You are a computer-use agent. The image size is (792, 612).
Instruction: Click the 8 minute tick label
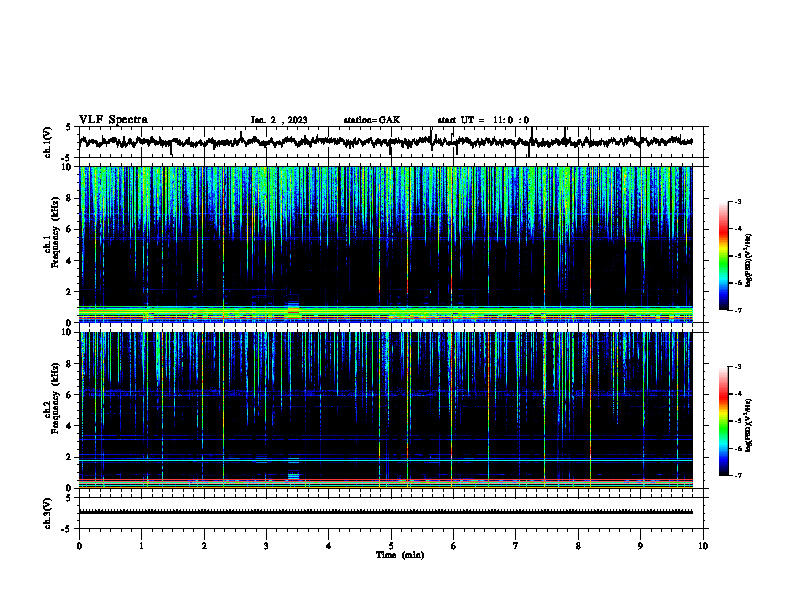(x=578, y=546)
